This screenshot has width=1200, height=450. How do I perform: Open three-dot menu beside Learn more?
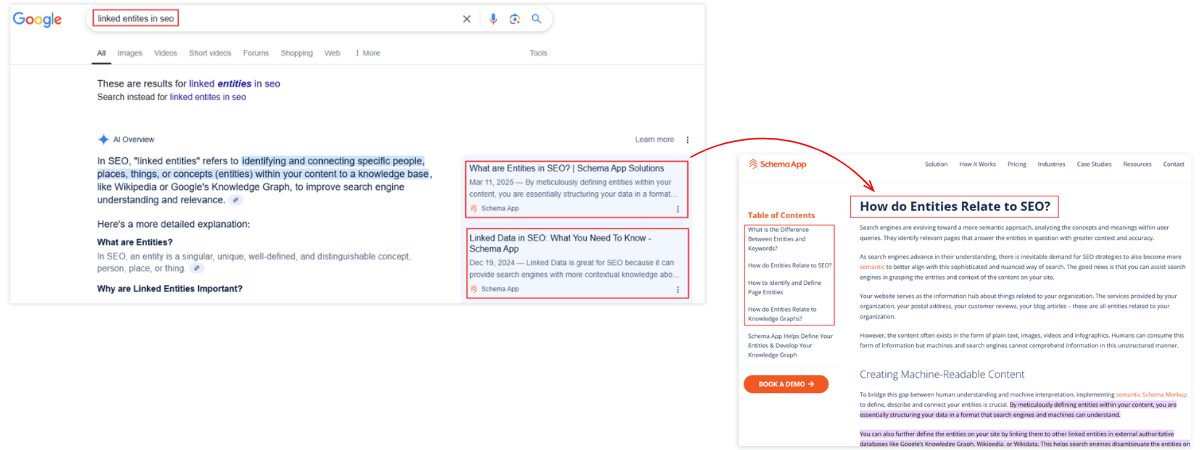coord(687,140)
